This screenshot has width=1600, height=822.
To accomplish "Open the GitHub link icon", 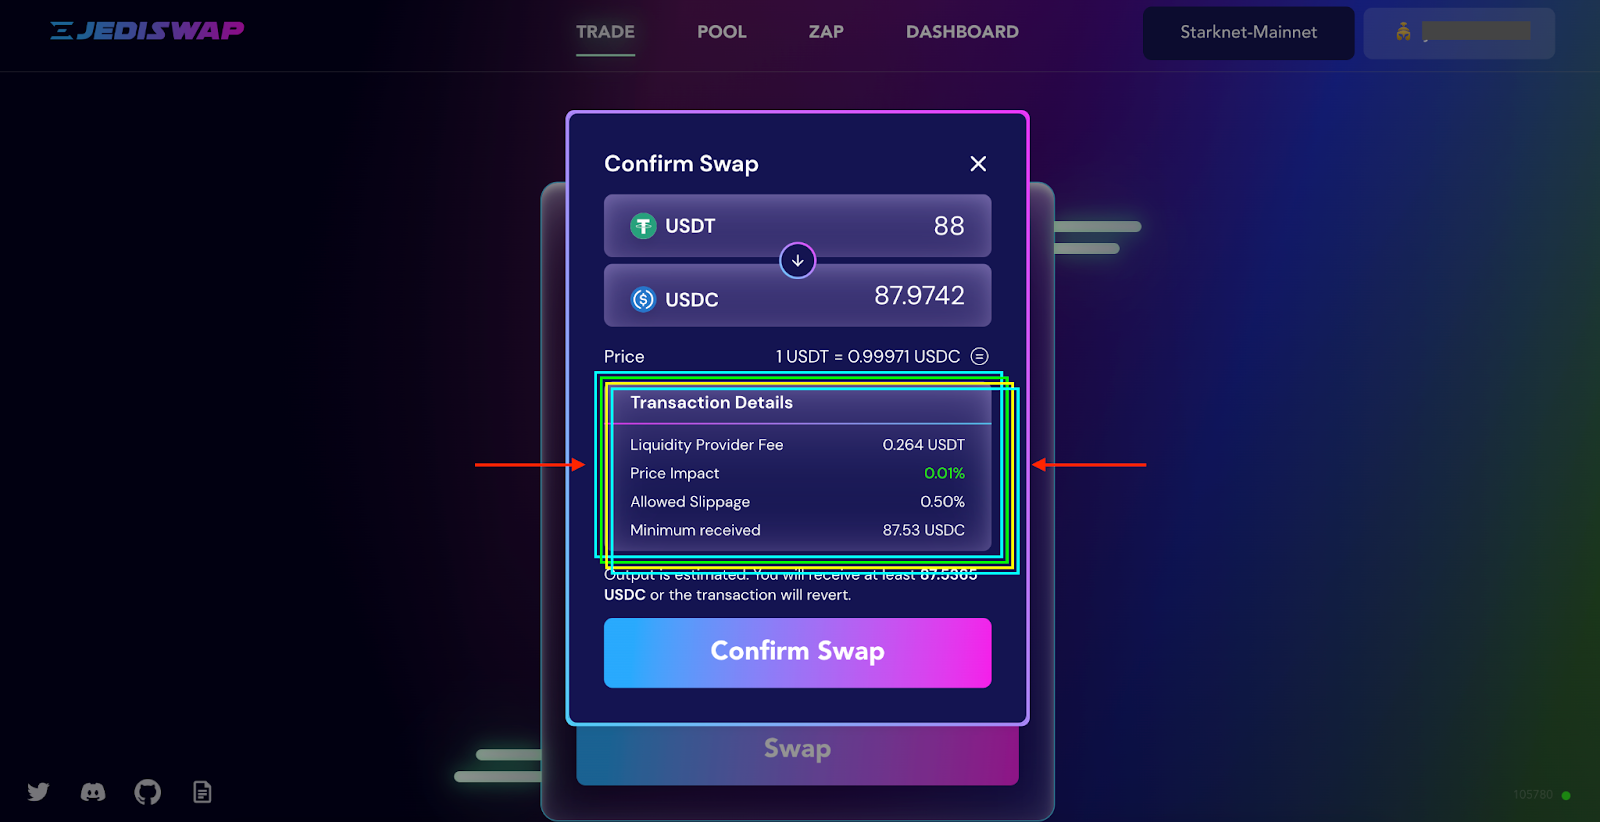I will click(147, 792).
